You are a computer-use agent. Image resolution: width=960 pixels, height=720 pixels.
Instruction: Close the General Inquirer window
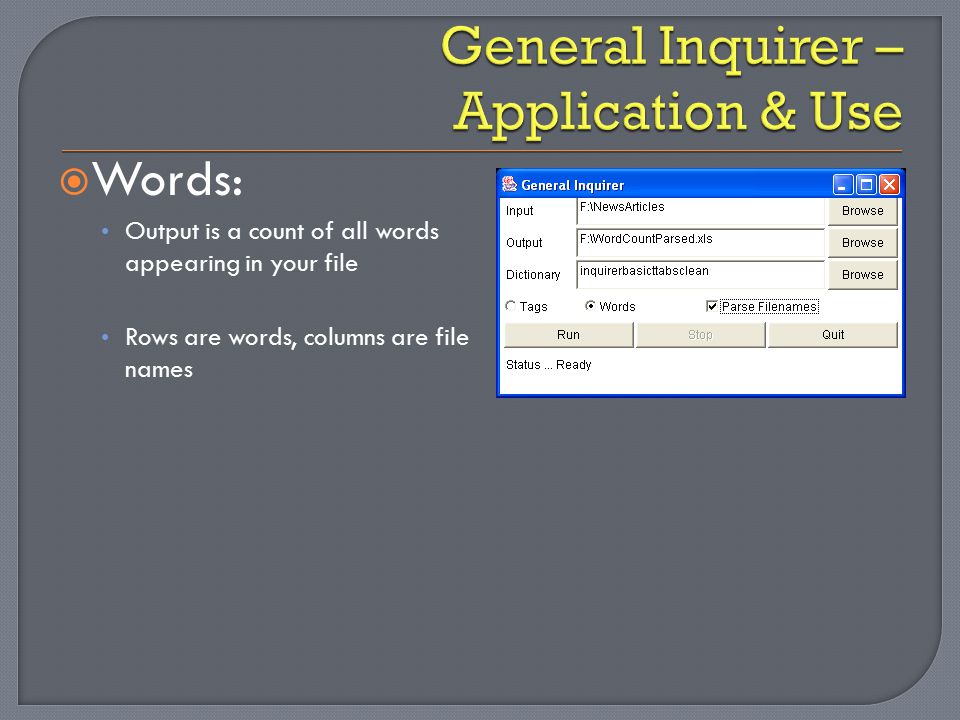point(889,184)
